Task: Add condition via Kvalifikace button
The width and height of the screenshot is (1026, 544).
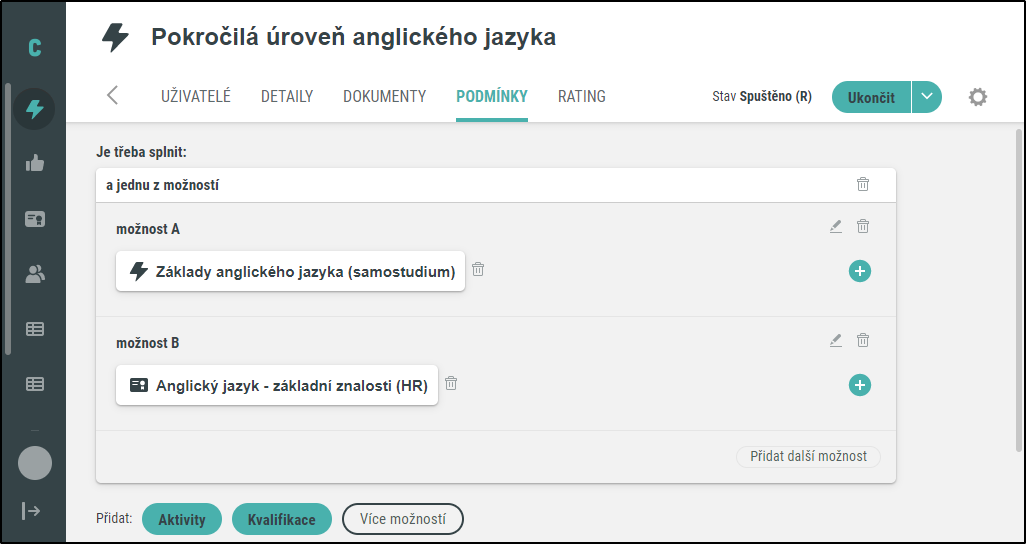Action: pos(282,520)
